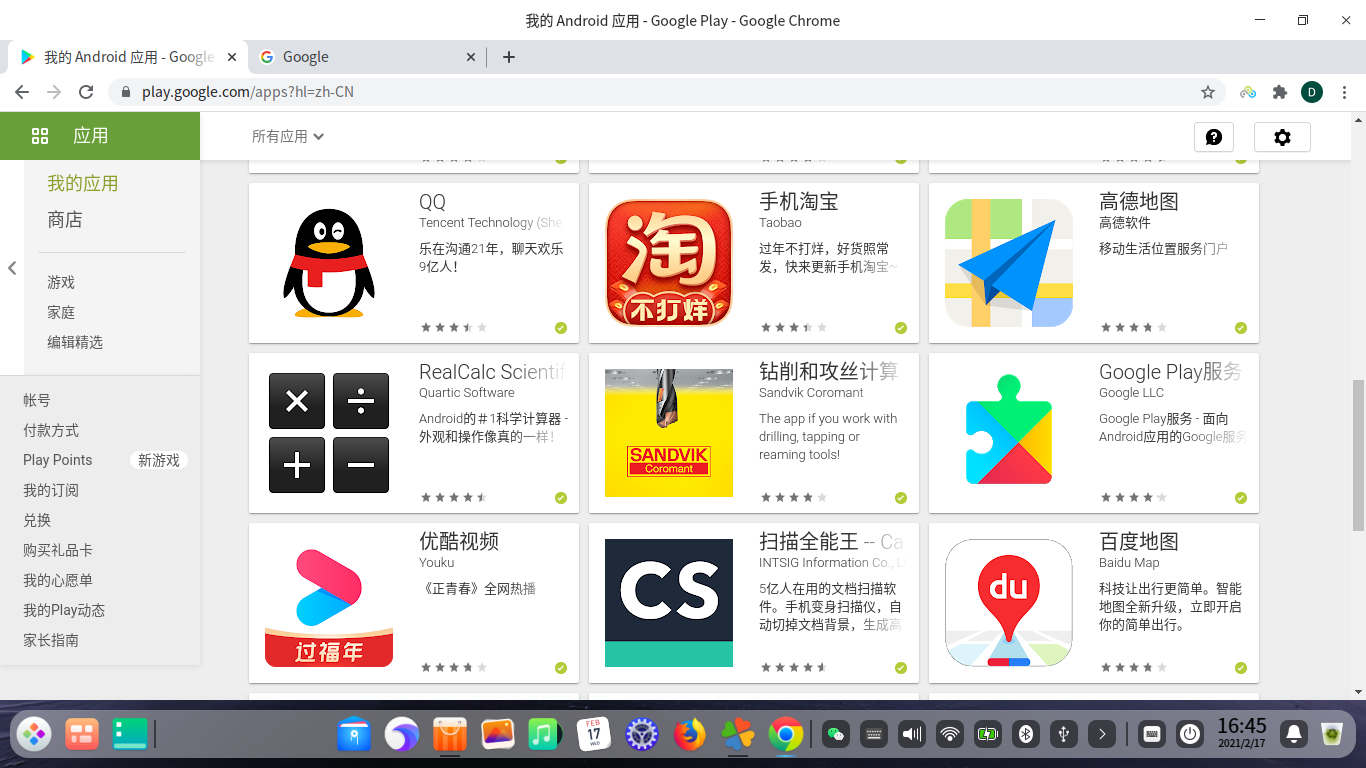Expand the 所有应用 filter dropdown
Screen dimensions: 1366x768
(x=288, y=137)
